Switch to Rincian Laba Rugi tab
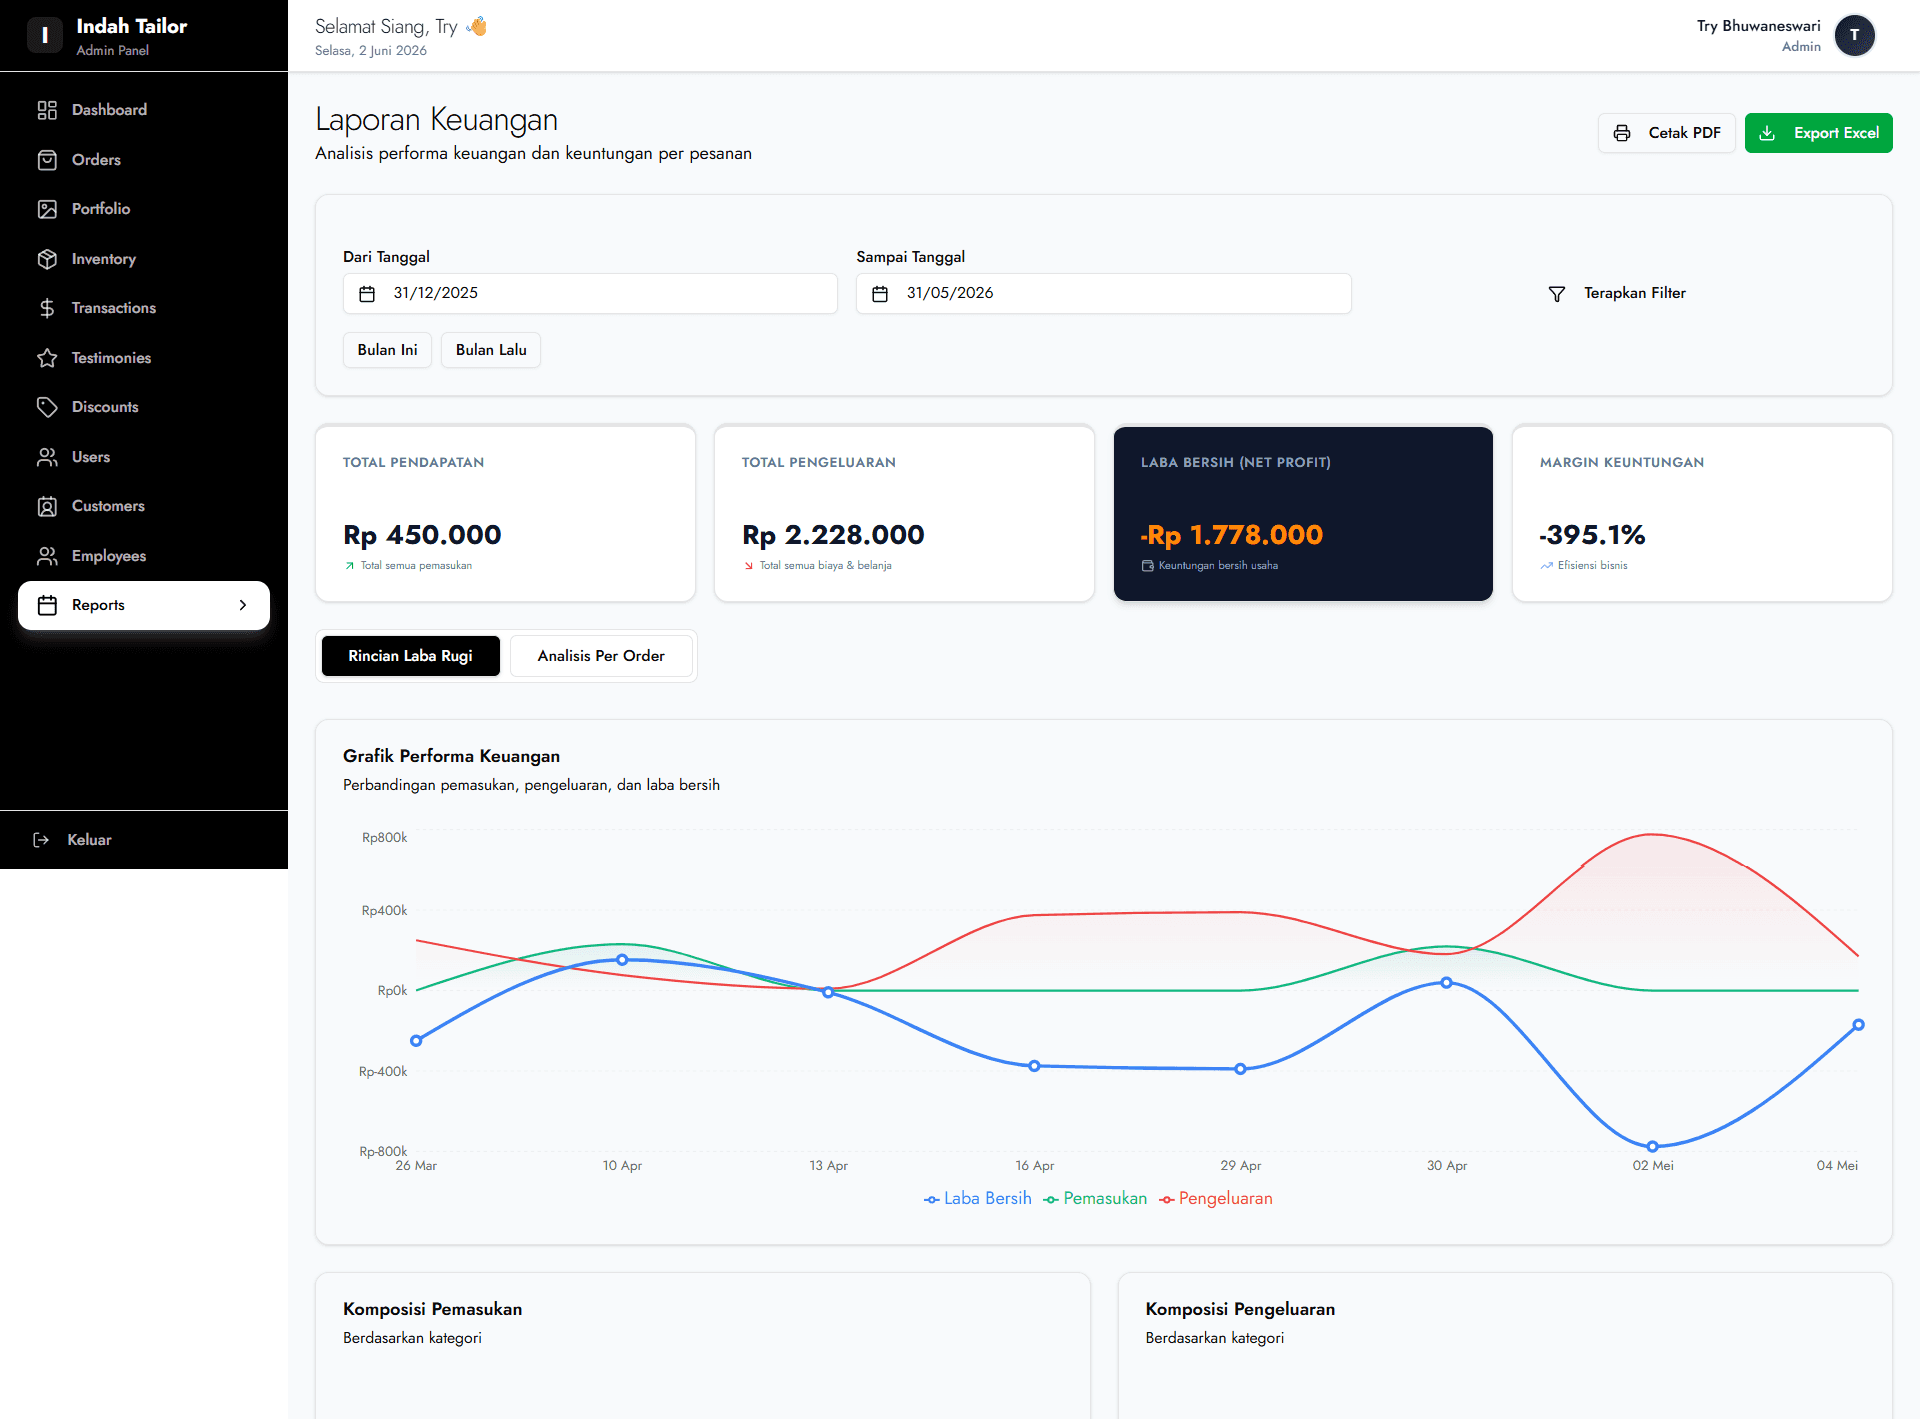 pyautogui.click(x=410, y=656)
